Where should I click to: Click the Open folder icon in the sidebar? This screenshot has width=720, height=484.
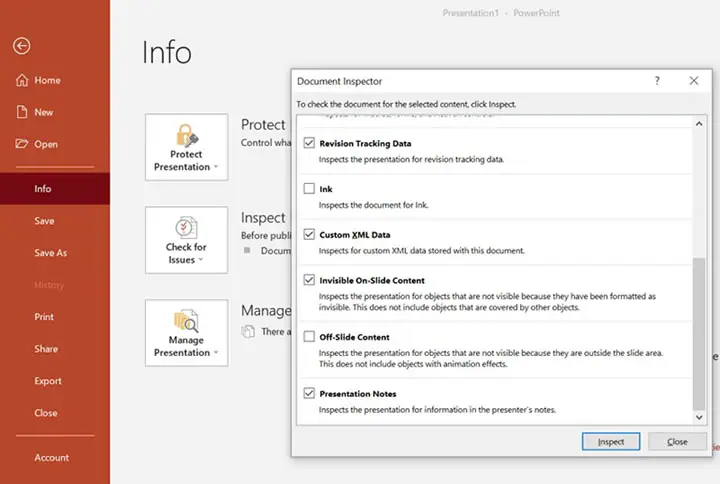click(22, 144)
